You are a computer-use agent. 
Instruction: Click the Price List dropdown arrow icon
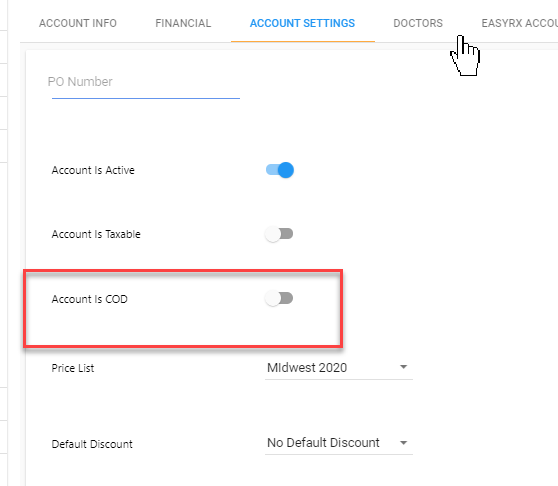point(403,367)
